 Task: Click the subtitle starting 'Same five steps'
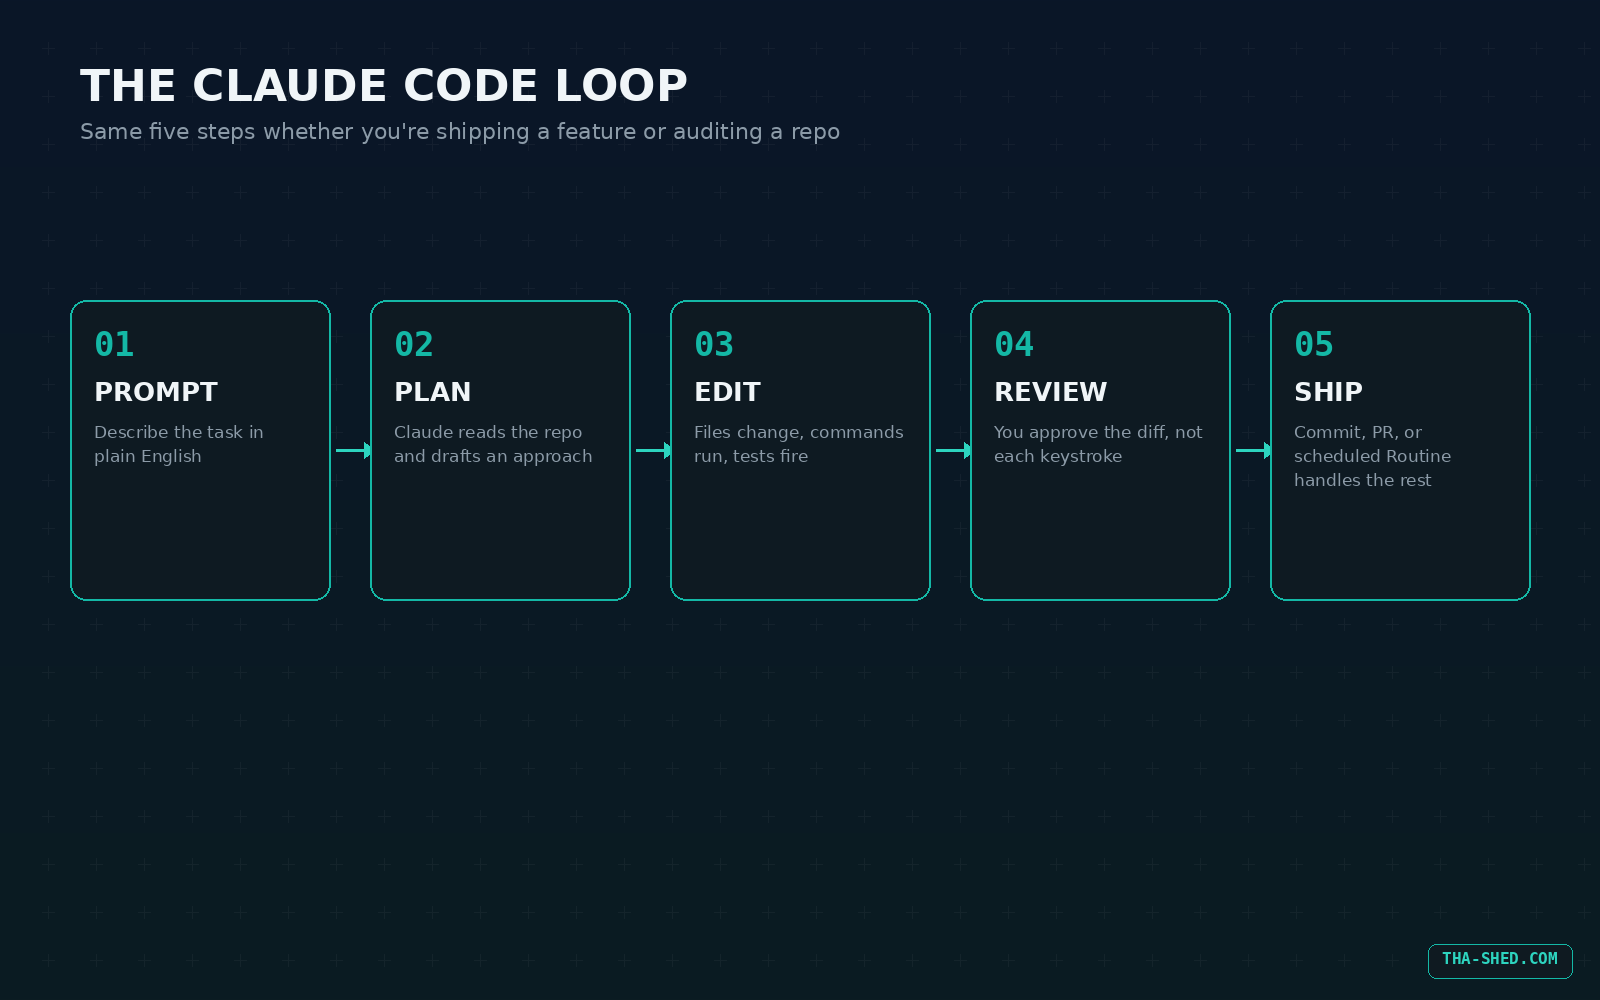[x=460, y=132]
